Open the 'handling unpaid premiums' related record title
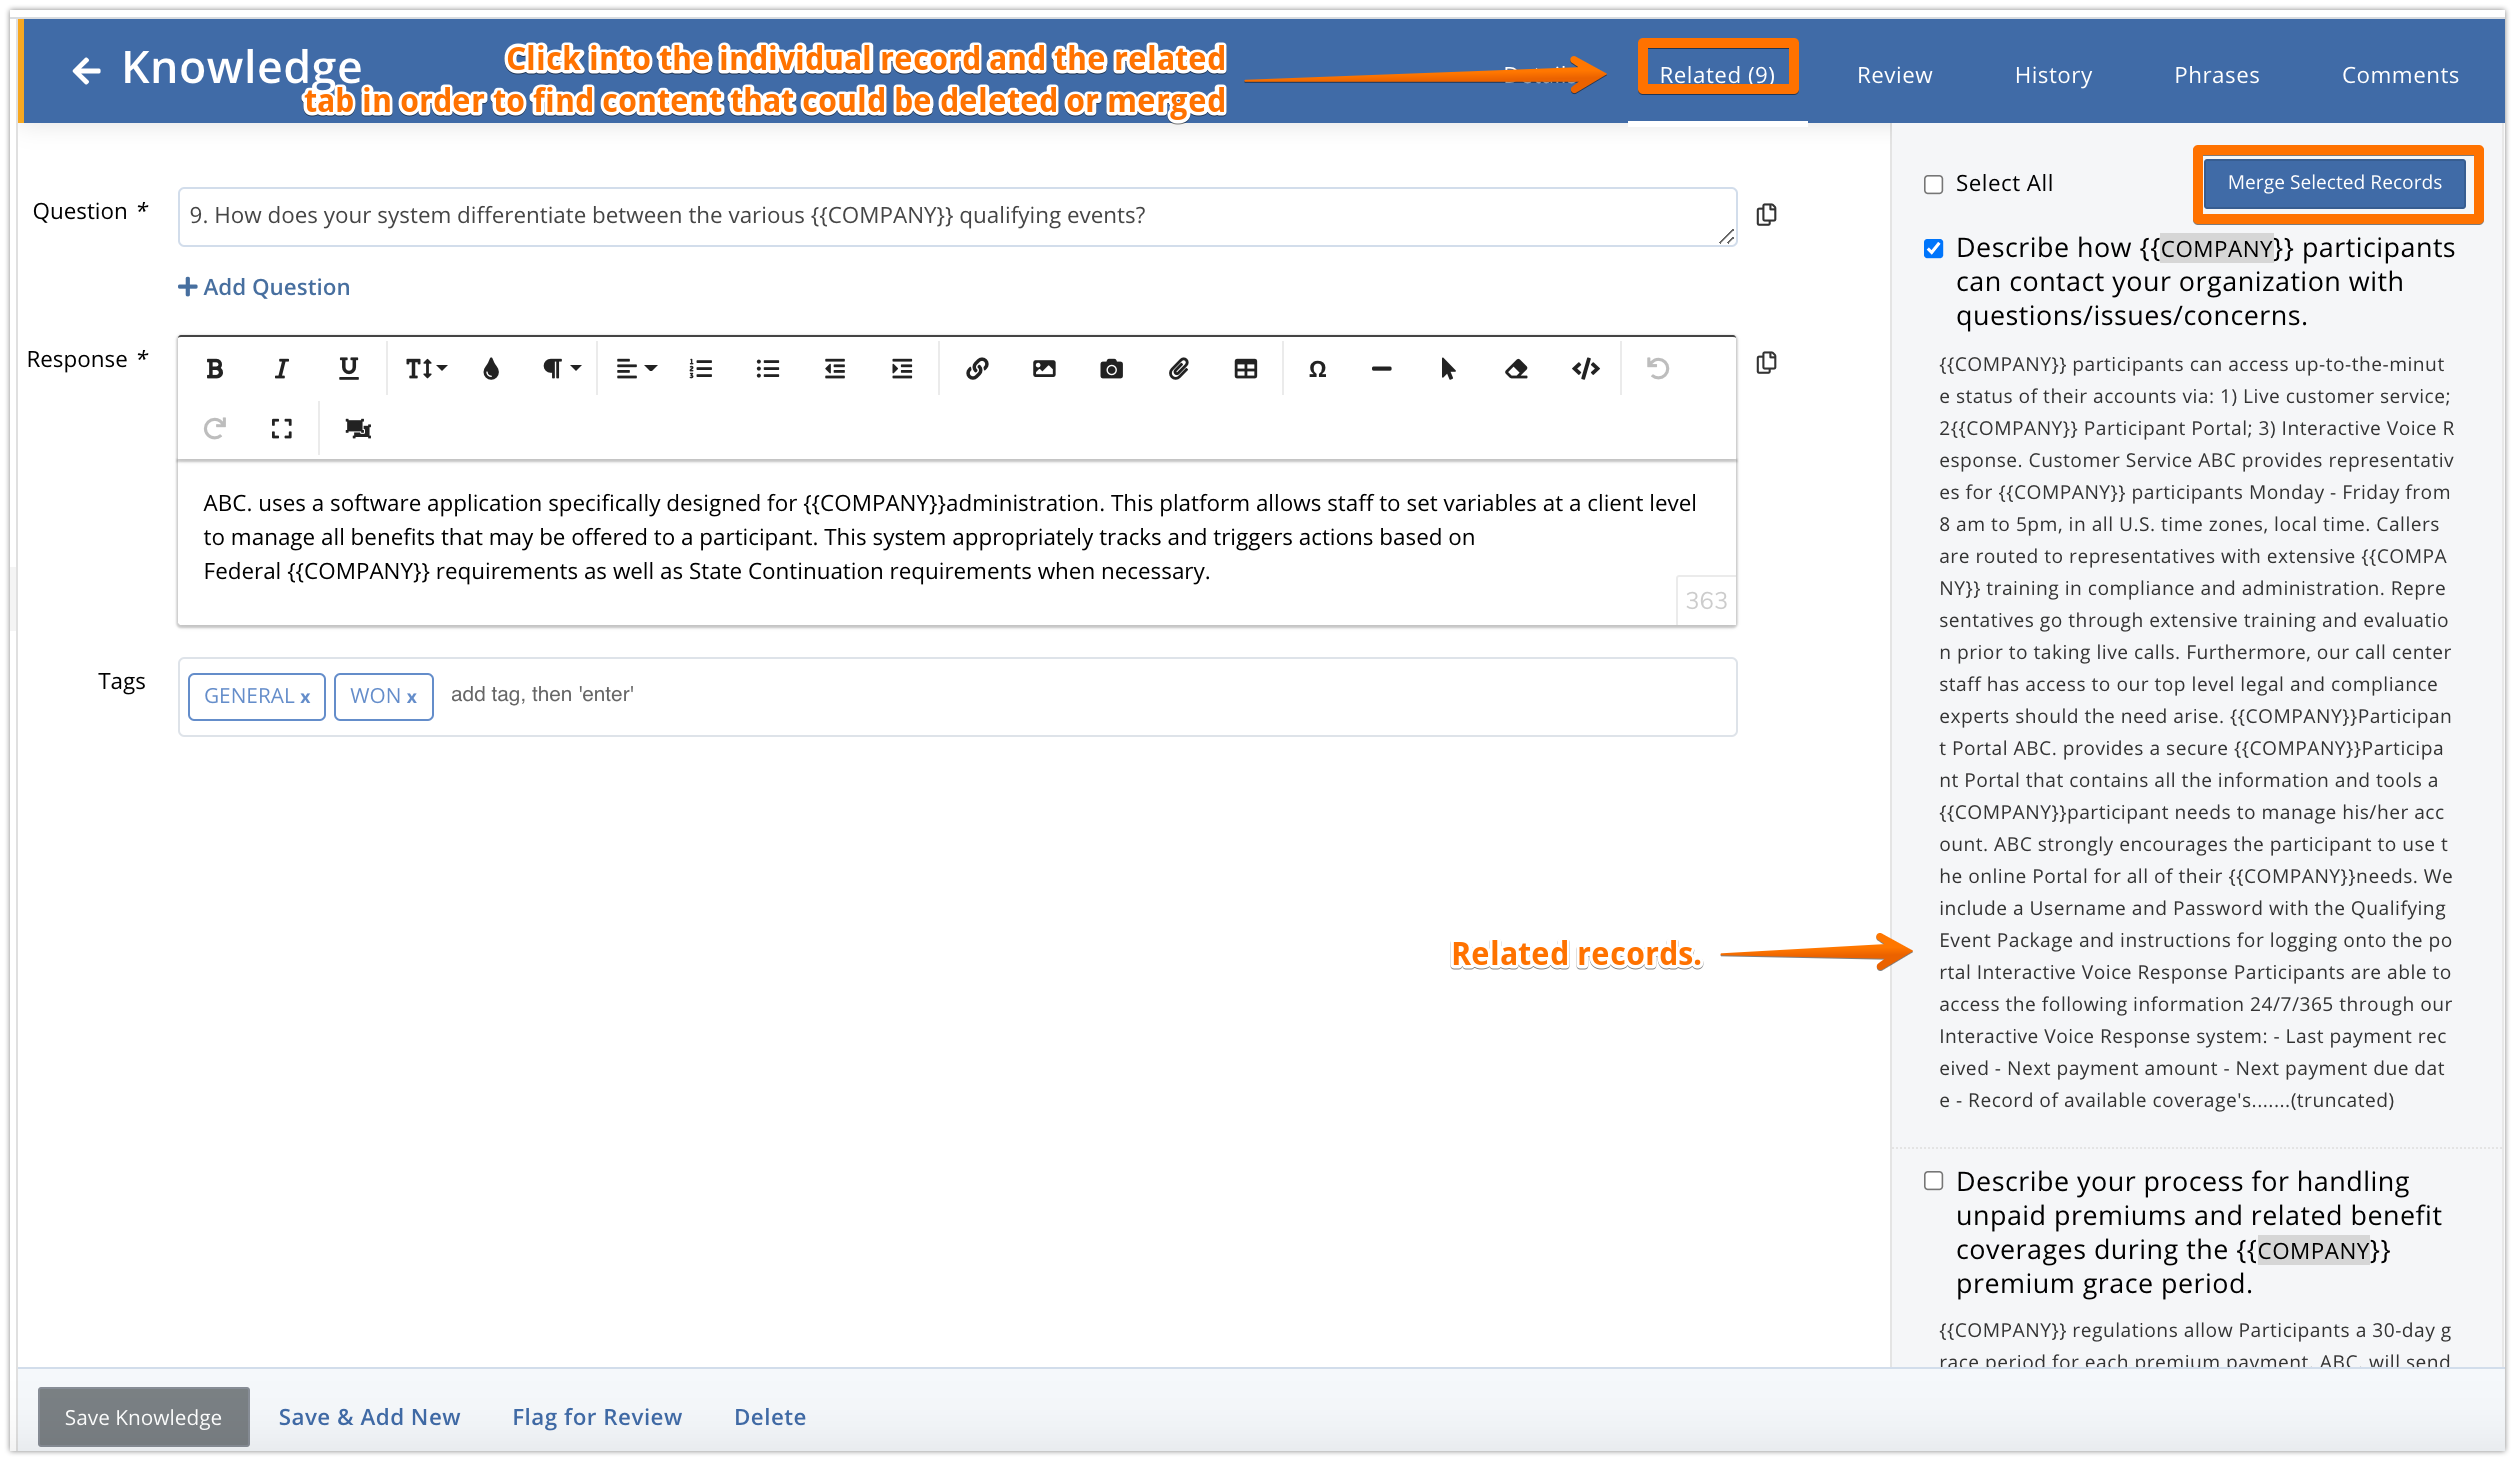Image resolution: width=2515 pixels, height=1461 pixels. (2198, 1232)
